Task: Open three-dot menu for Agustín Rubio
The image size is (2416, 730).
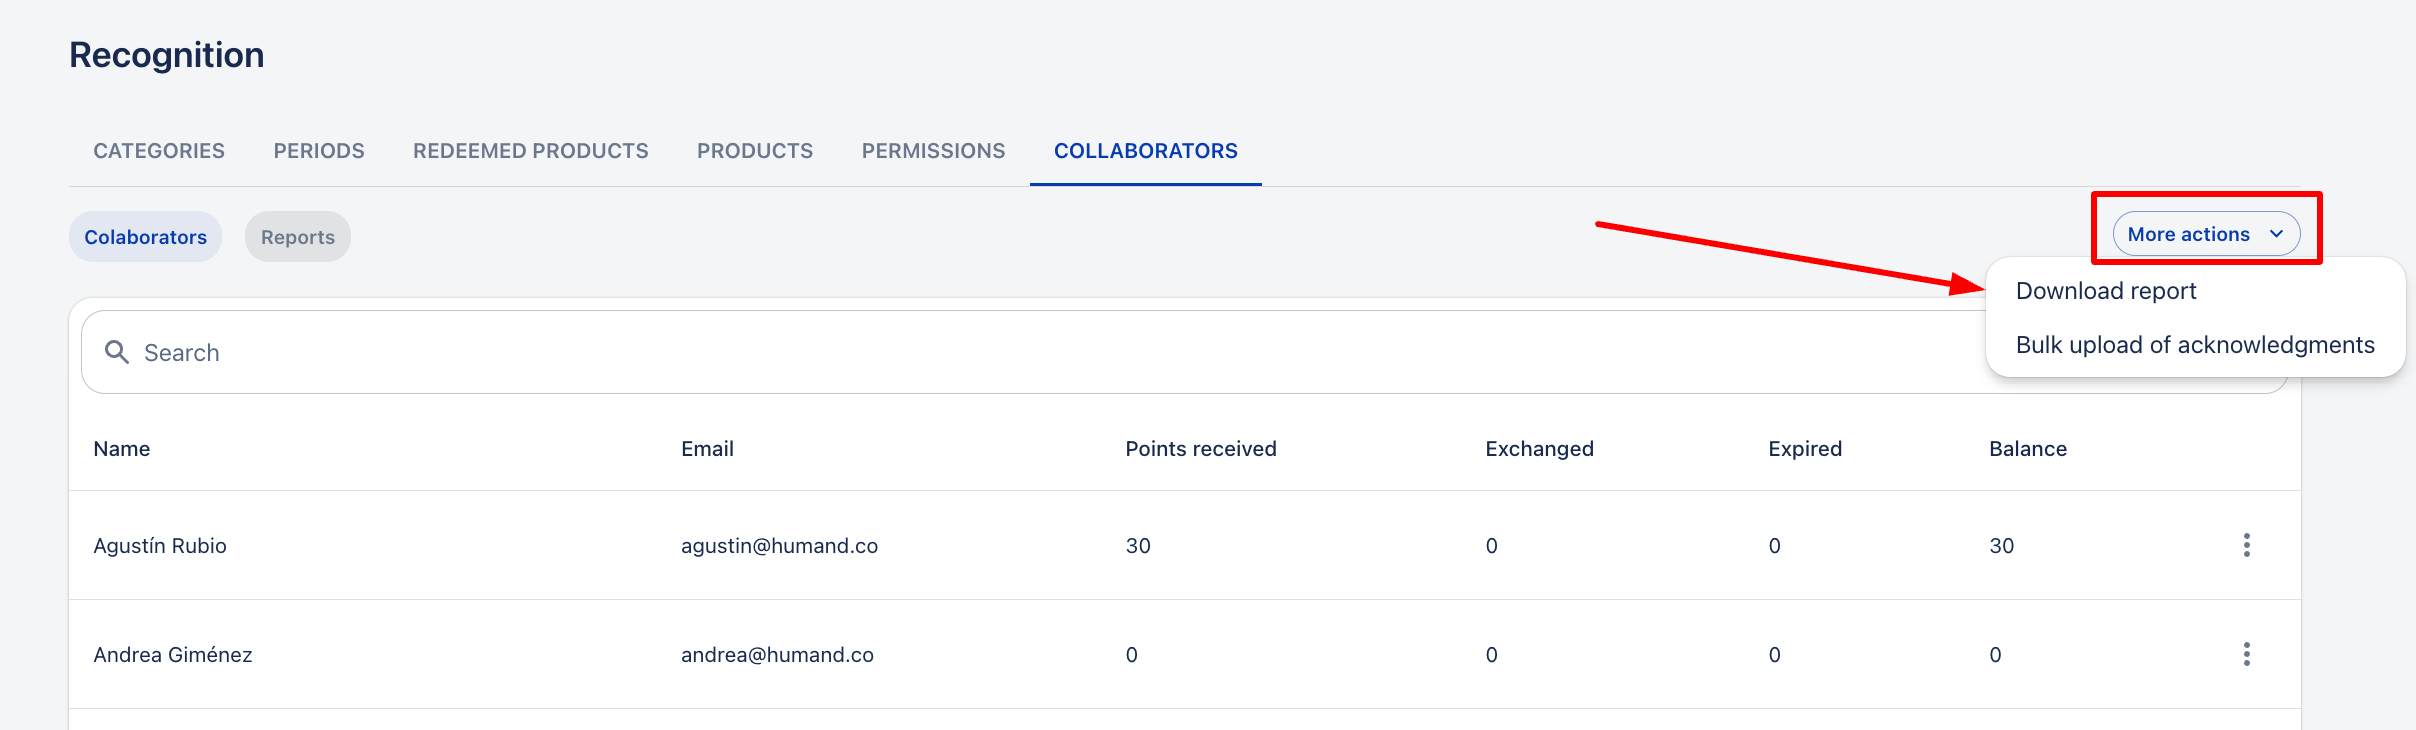Action: point(2247,545)
